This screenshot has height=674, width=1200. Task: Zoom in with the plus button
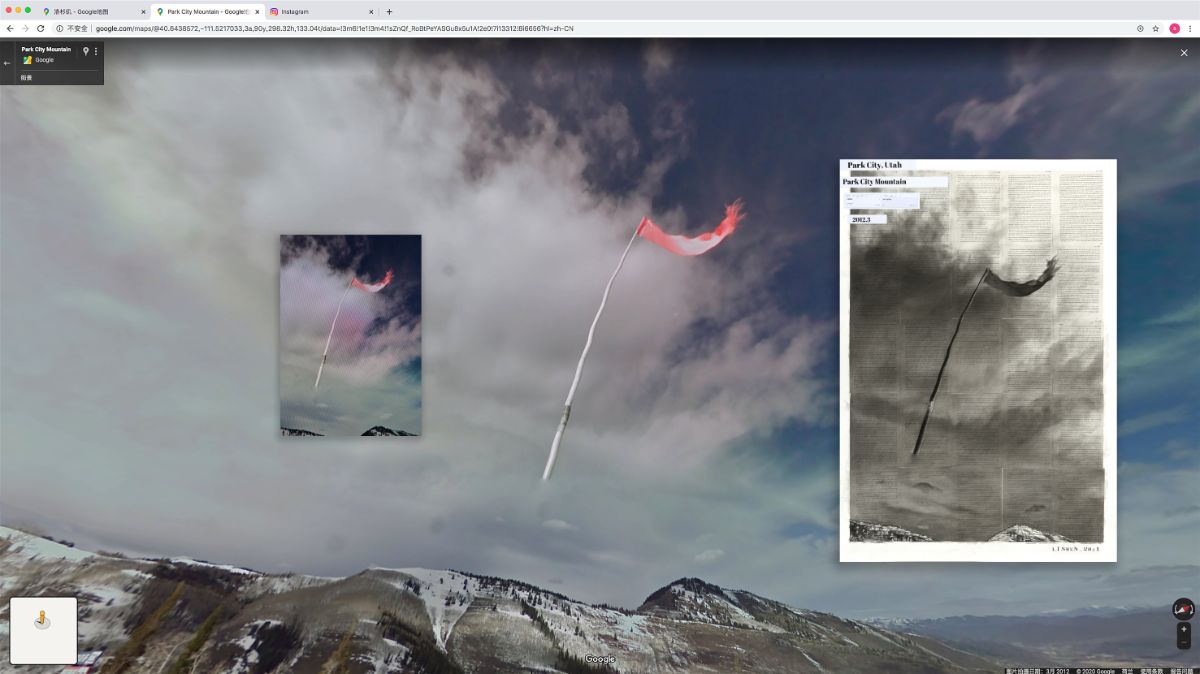pyautogui.click(x=1184, y=629)
